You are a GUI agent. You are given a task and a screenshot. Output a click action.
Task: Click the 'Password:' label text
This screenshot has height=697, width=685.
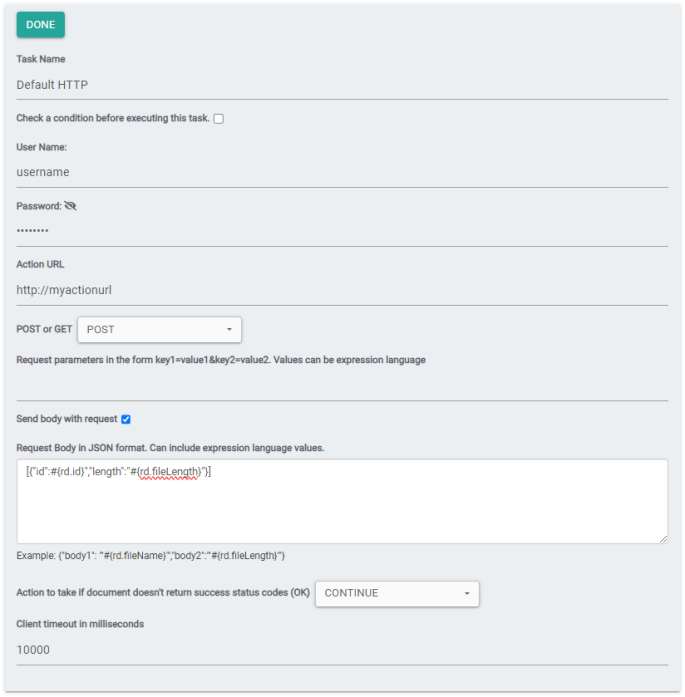(x=38, y=206)
